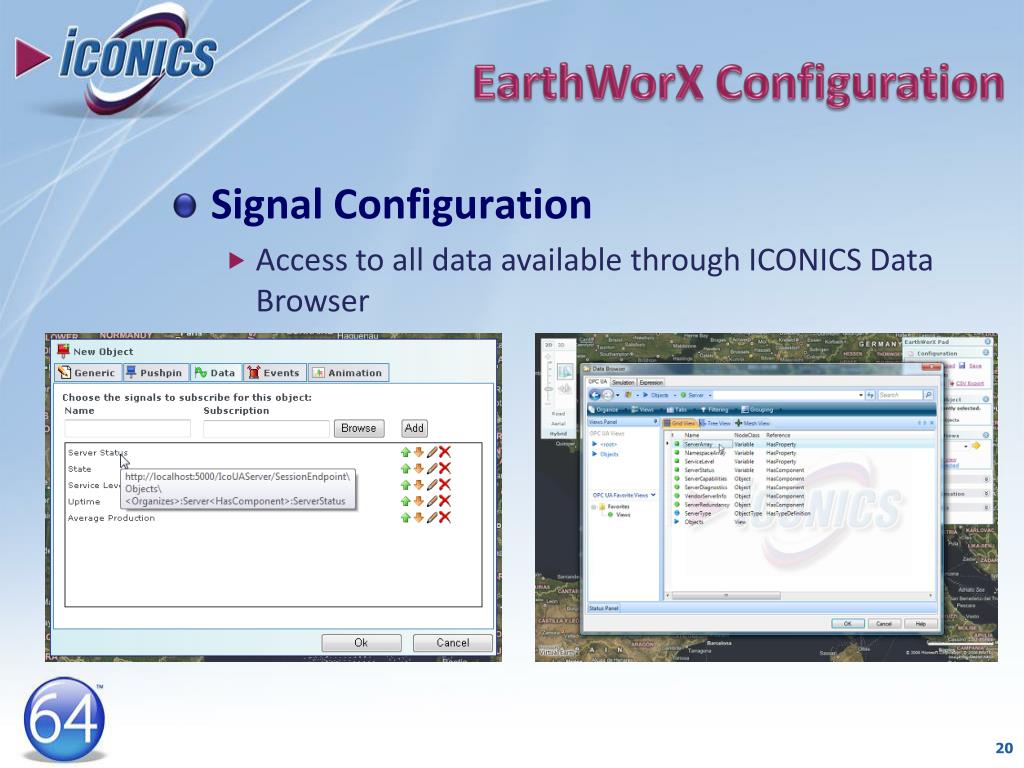
Task: Edit the Service Level signal
Action: click(x=432, y=484)
